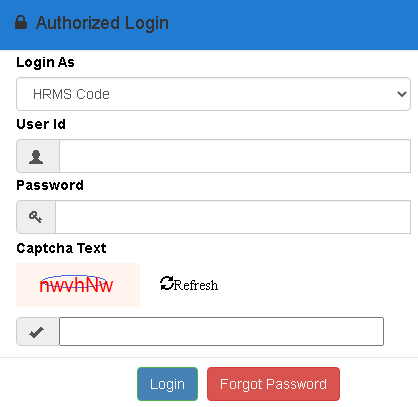The height and width of the screenshot is (407, 418).
Task: Select the HRMS Code option text
Action: pyautogui.click(x=71, y=94)
